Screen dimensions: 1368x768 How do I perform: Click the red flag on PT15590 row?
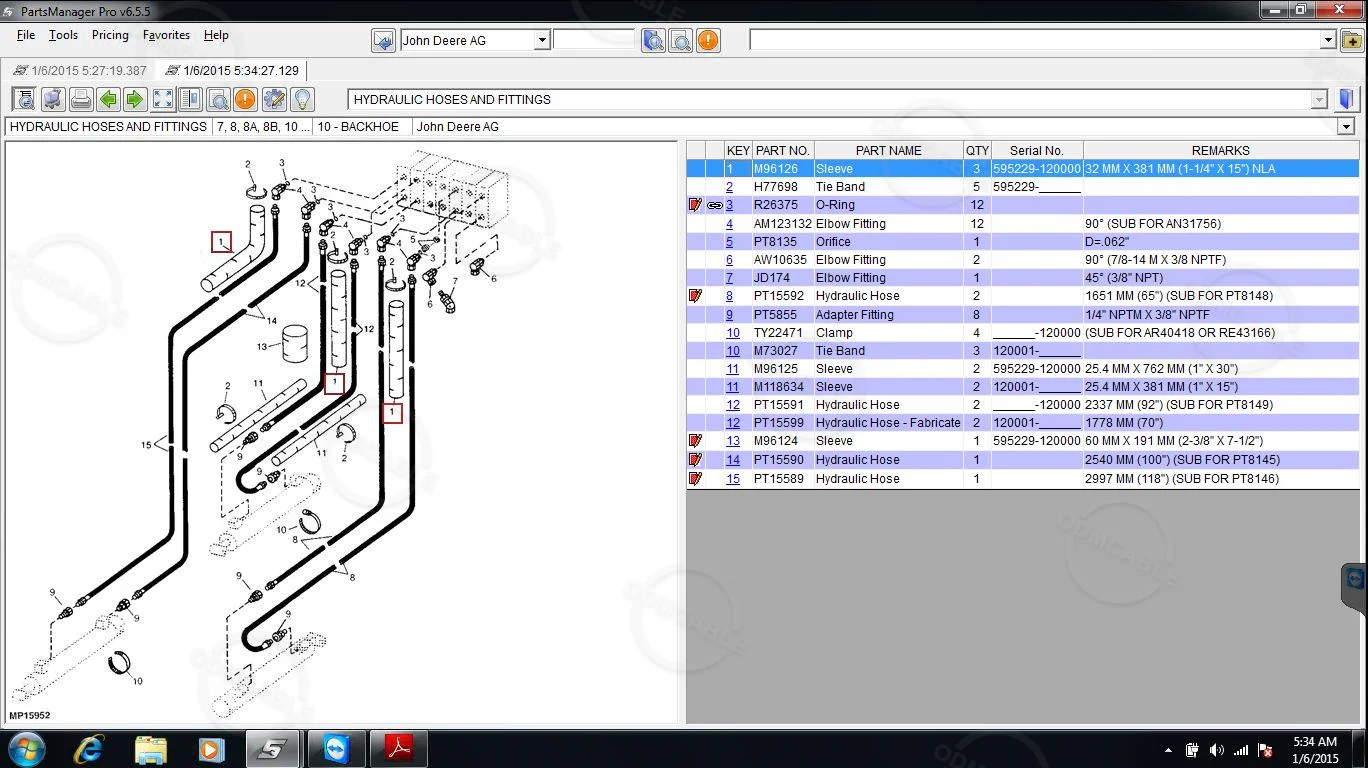point(696,460)
